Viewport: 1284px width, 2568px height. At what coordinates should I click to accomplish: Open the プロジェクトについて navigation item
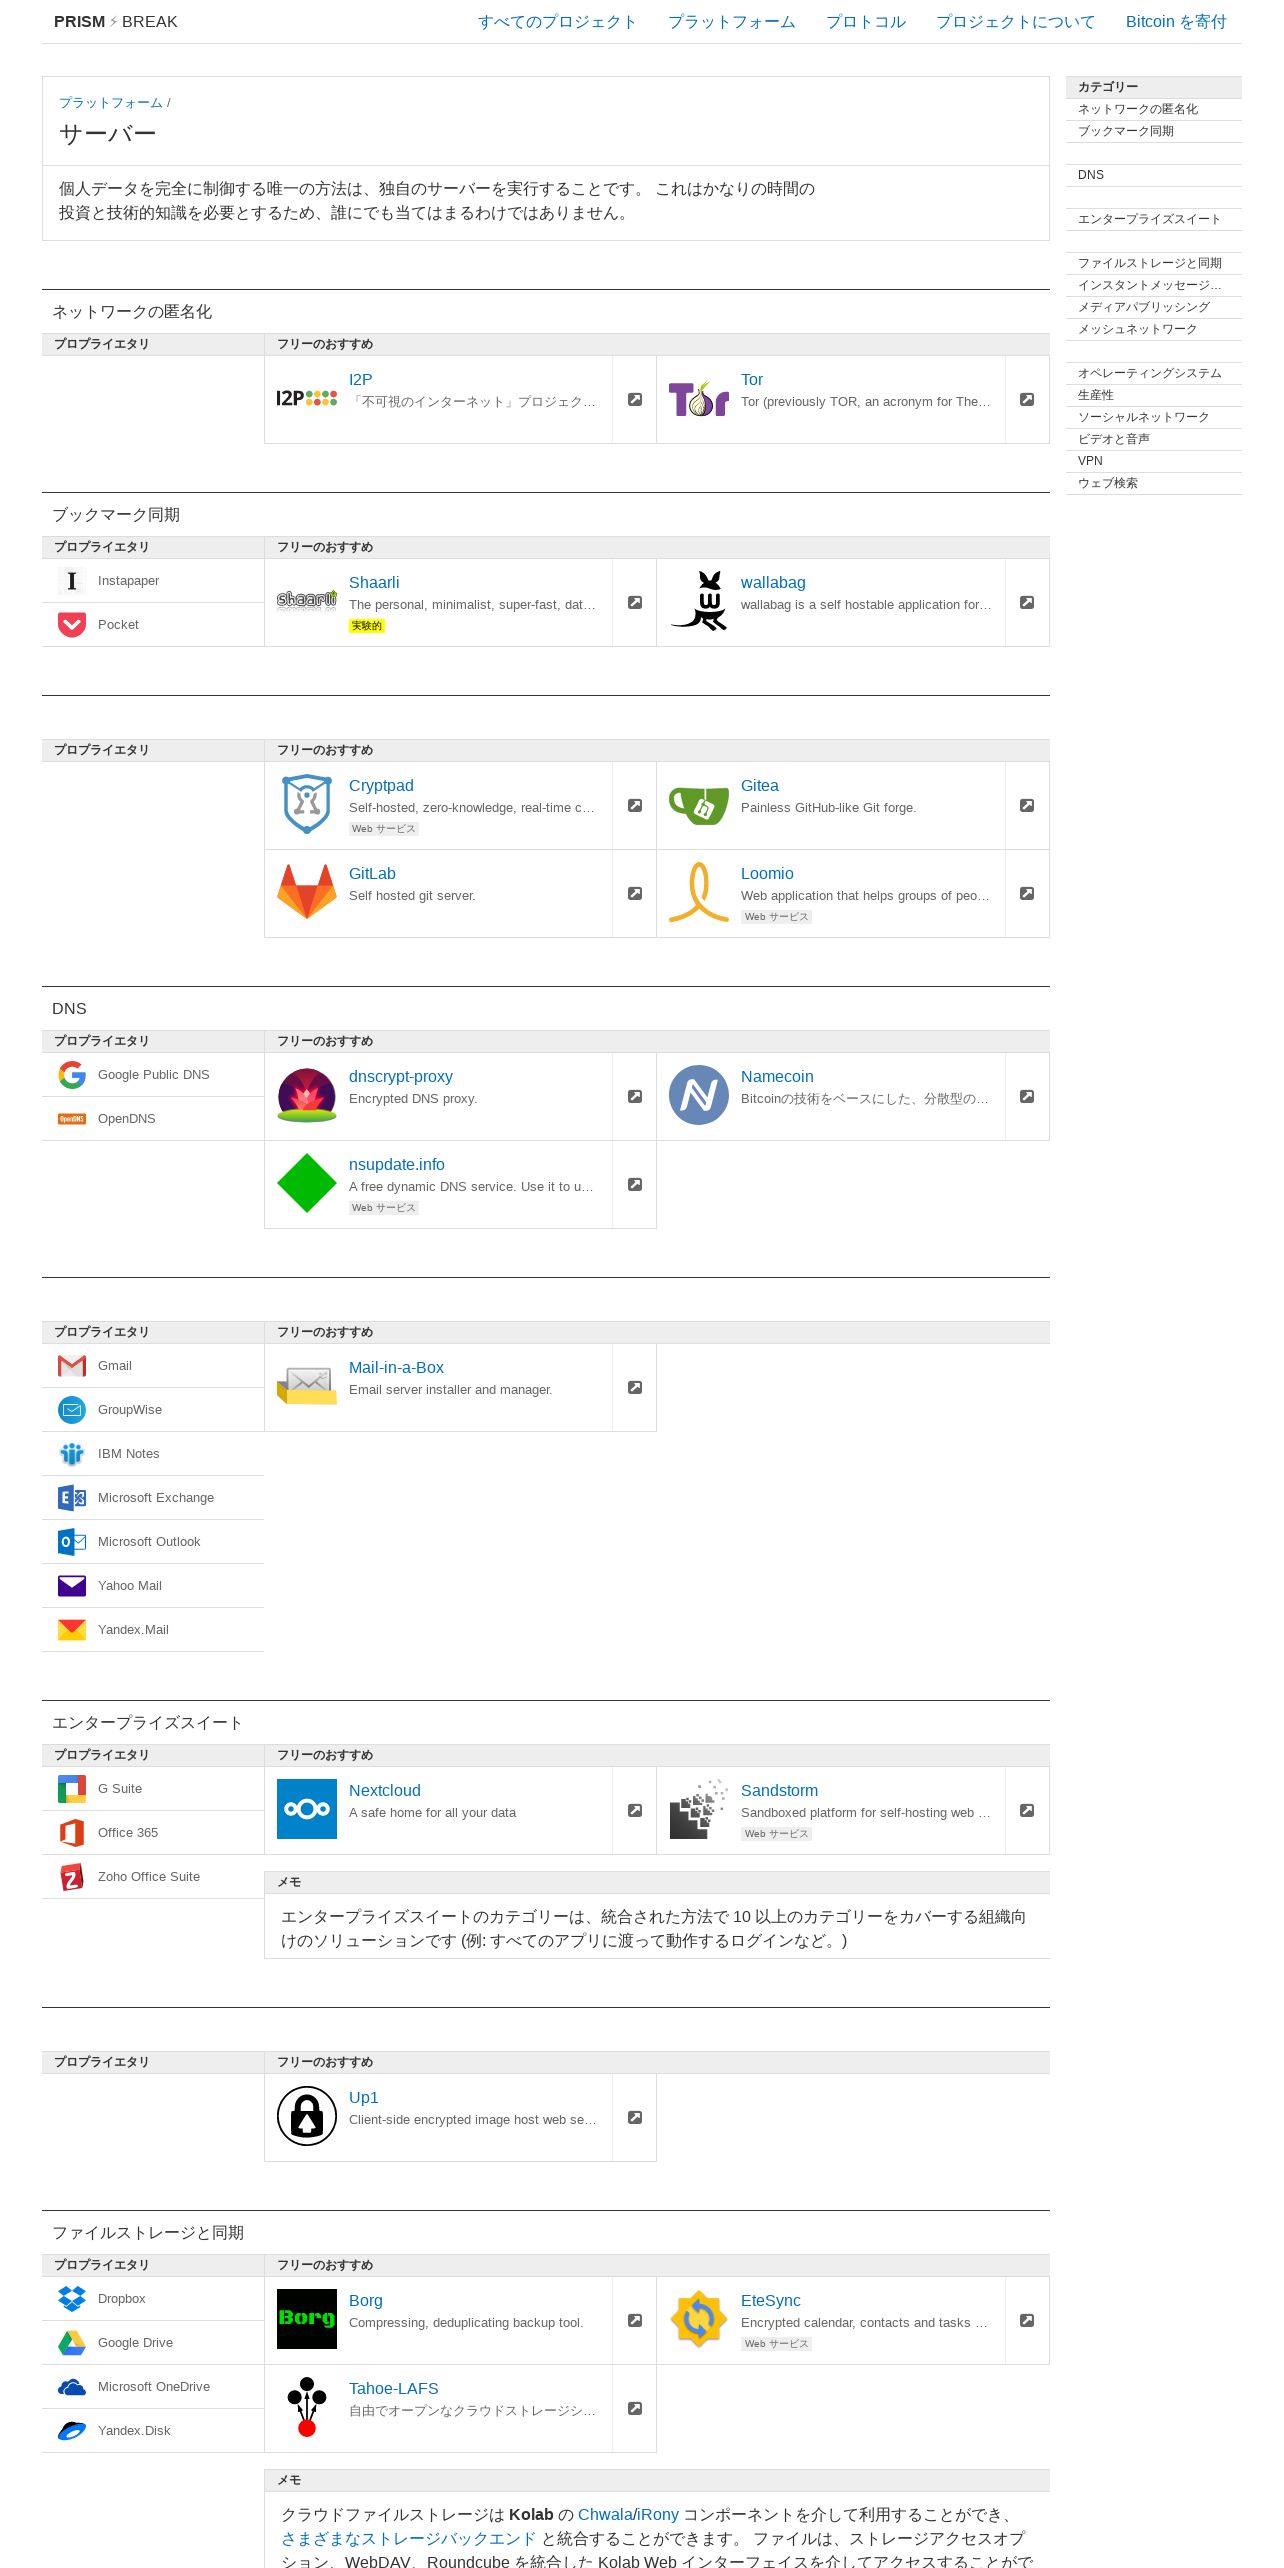(x=1015, y=22)
